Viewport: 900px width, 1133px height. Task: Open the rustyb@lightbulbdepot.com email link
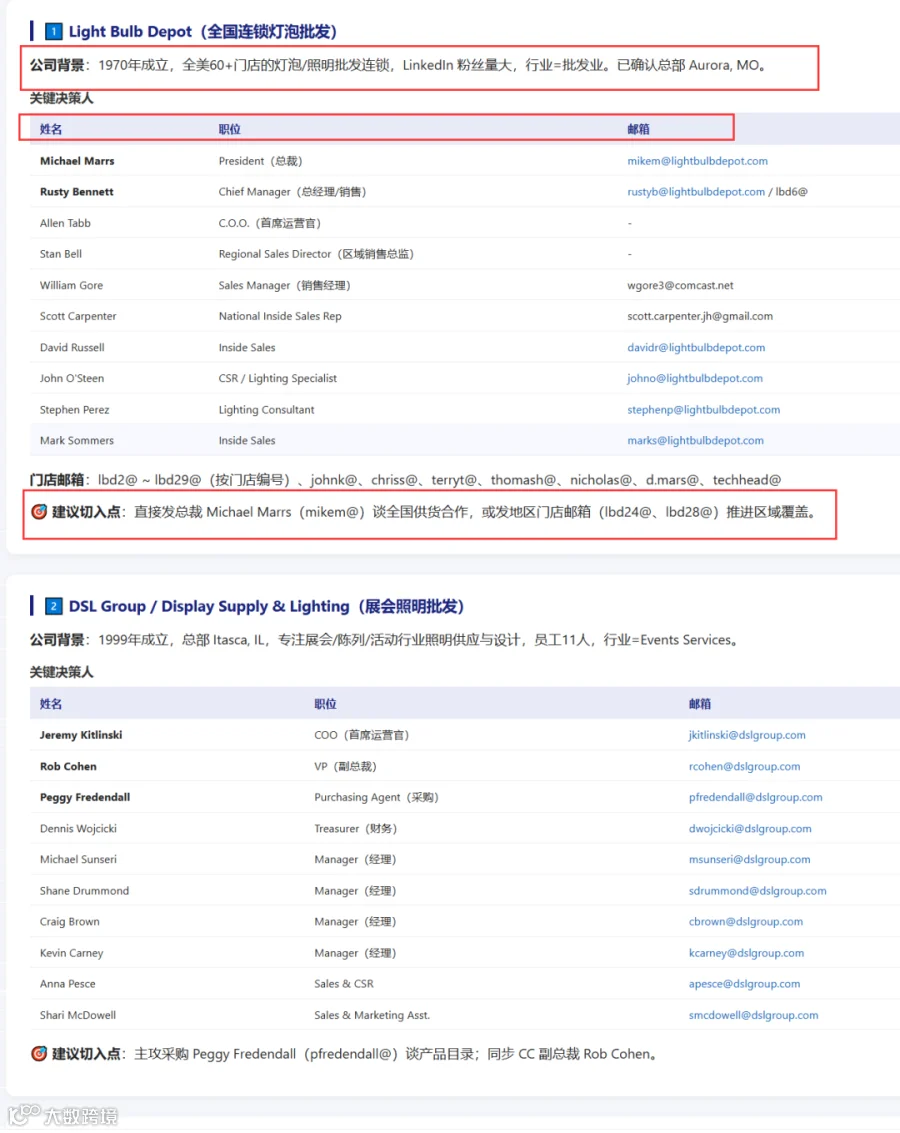click(696, 192)
